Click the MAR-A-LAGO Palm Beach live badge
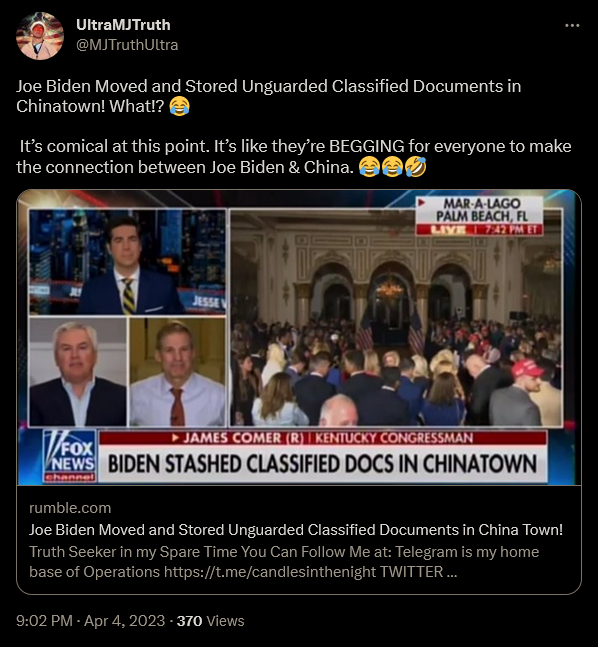598x647 pixels. pyautogui.click(x=479, y=216)
